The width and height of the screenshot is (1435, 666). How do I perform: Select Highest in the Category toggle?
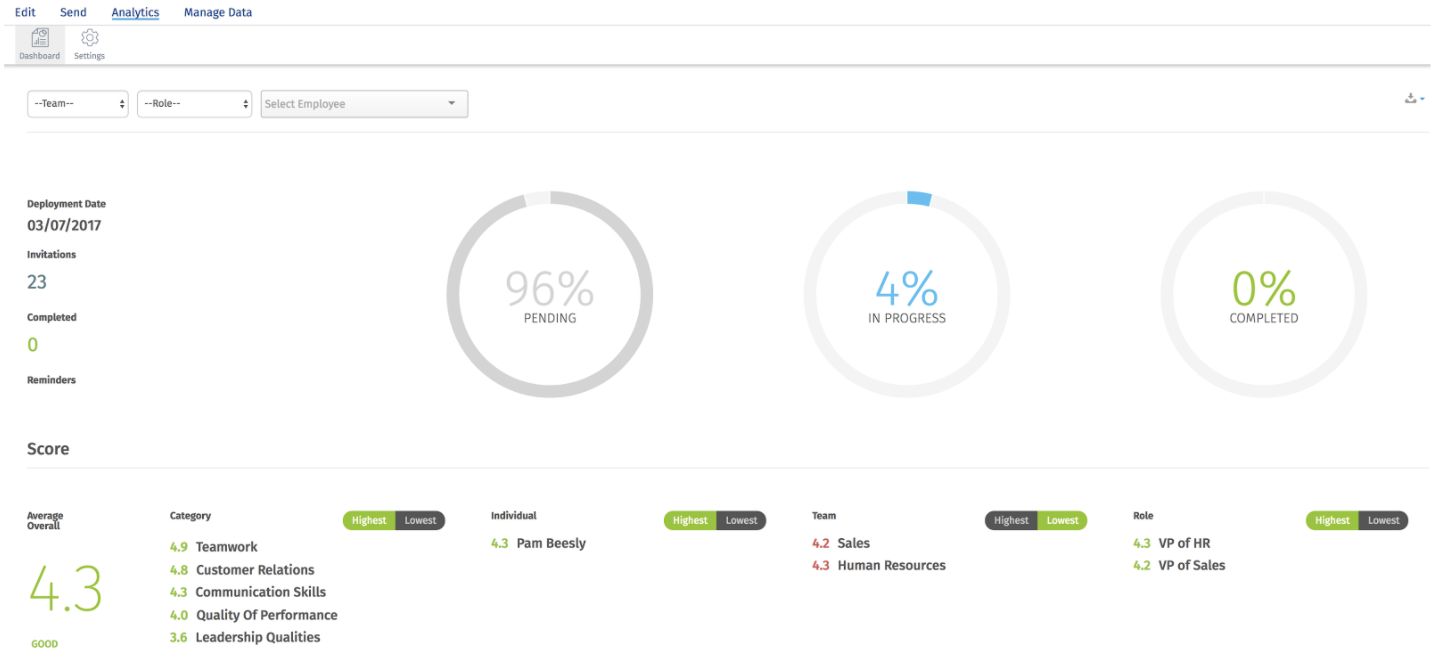[x=369, y=520]
